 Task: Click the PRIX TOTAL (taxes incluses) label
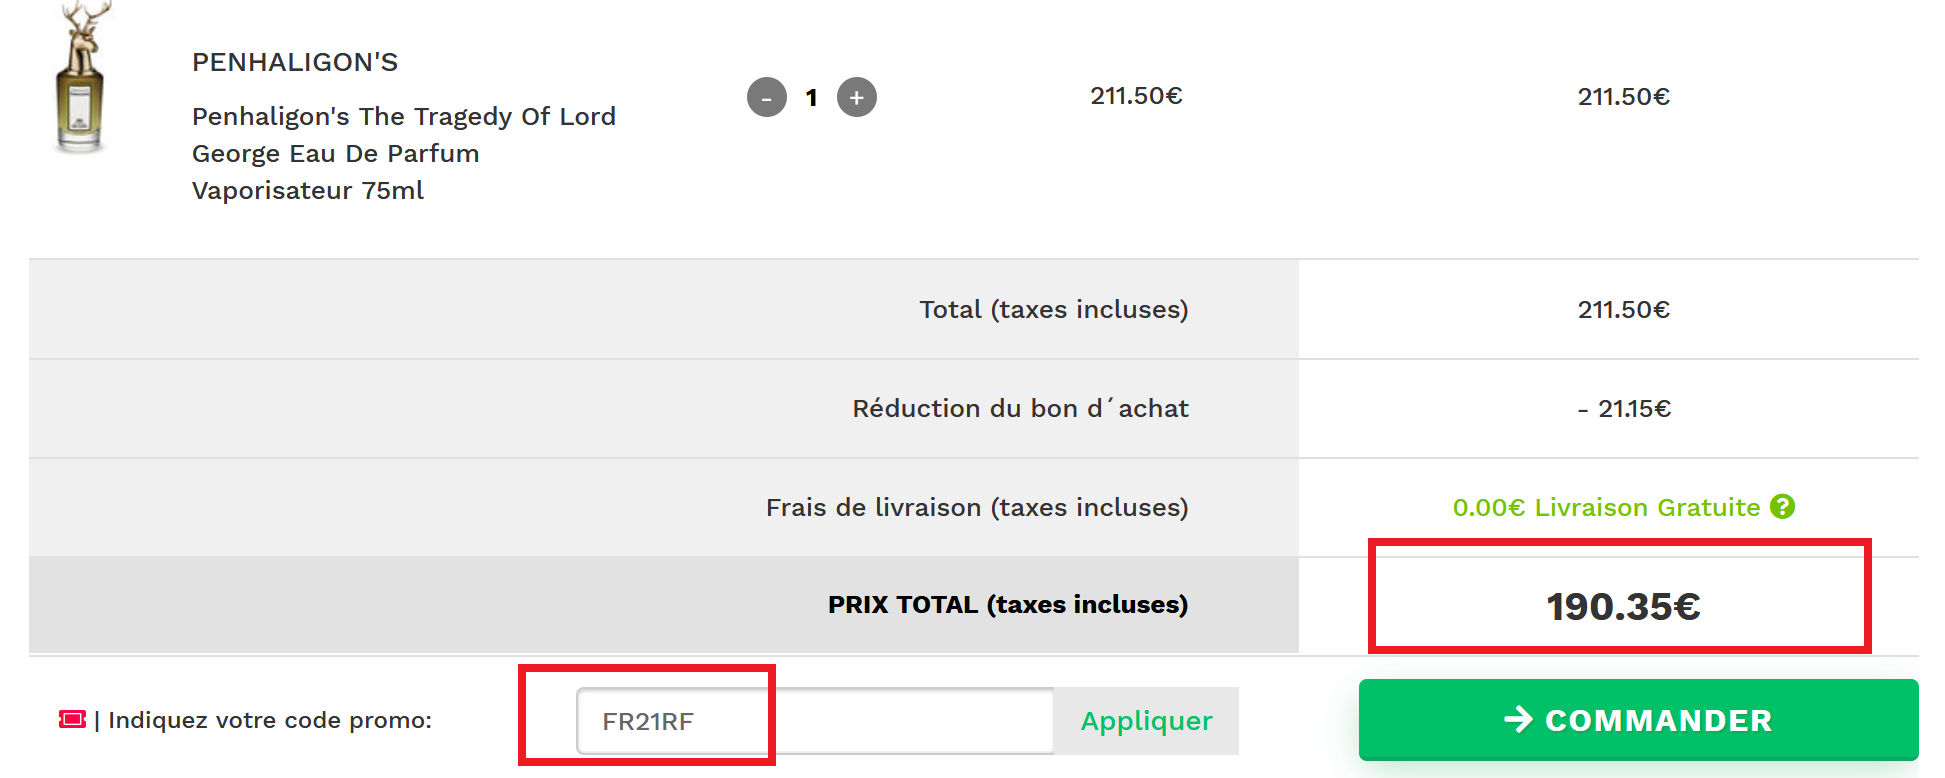click(1007, 605)
